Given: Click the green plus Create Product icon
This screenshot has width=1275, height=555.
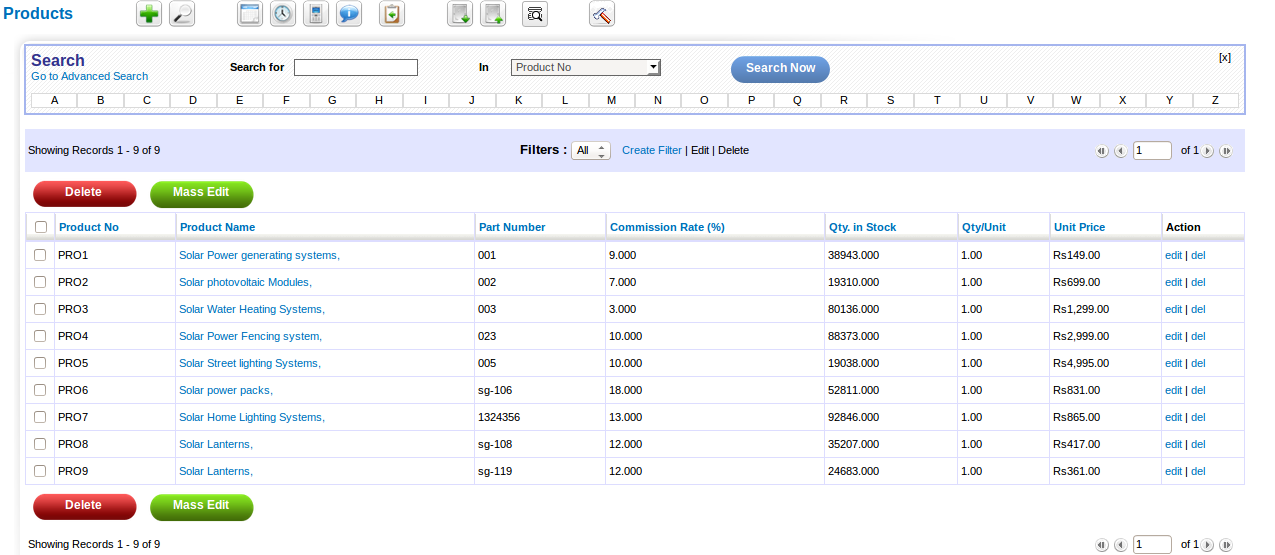Looking at the screenshot, I should (149, 14).
